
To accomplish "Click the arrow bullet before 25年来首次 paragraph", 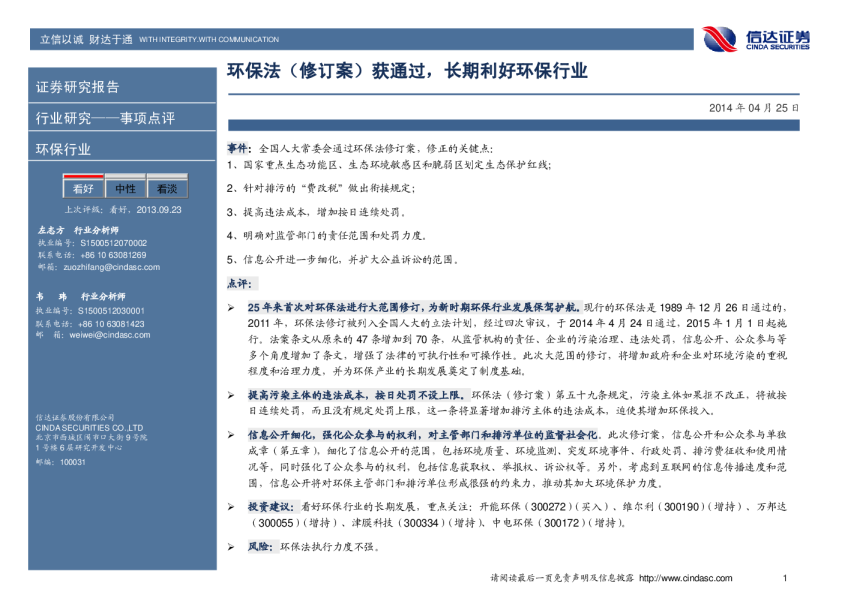I will click(231, 307).
